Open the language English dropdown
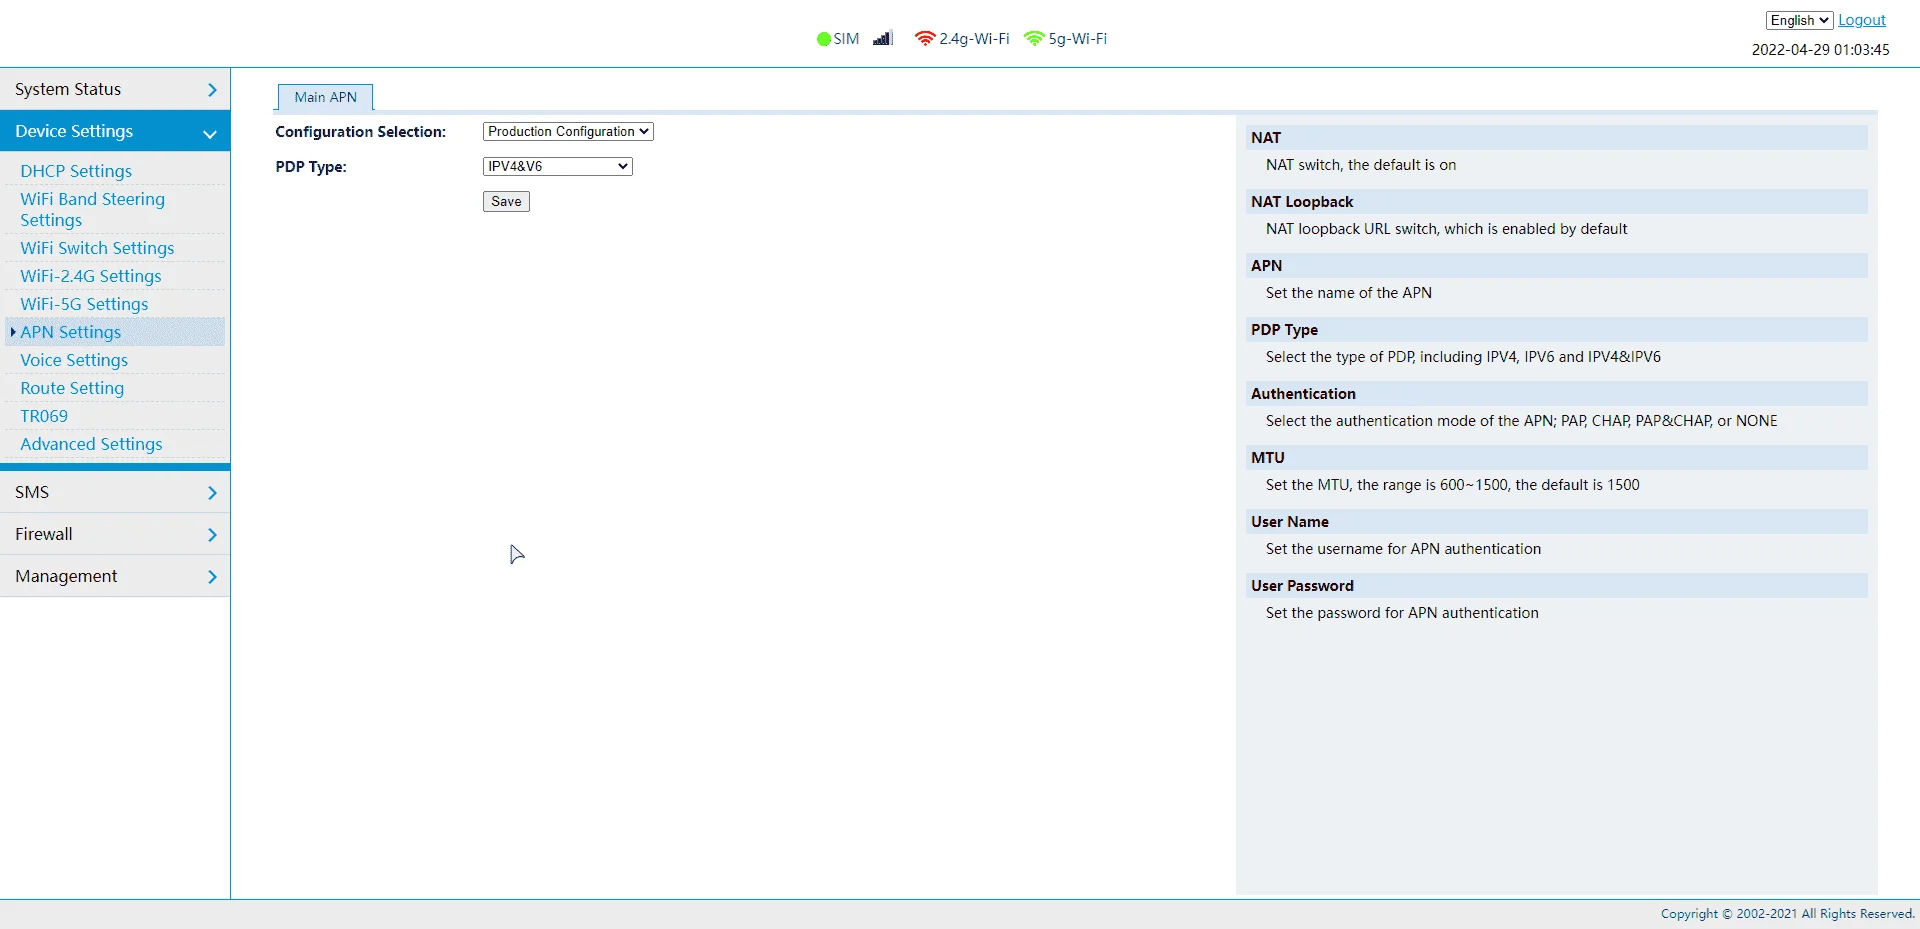1920x929 pixels. 1799,20
